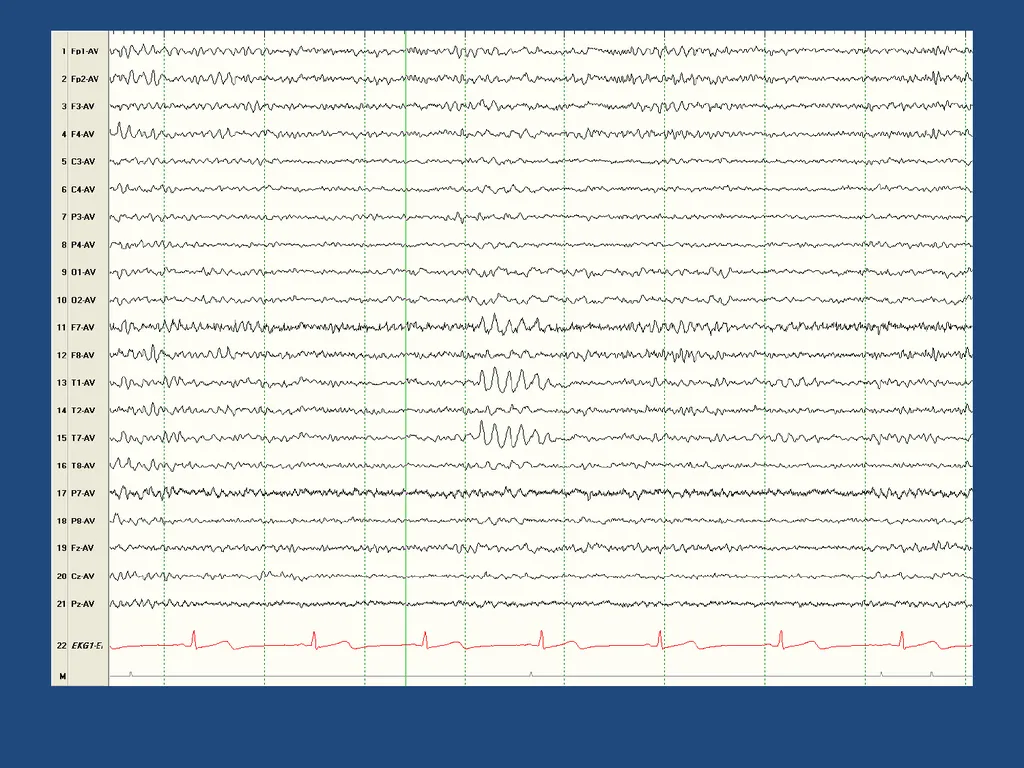Select channel label 8 P4-AV
Viewport: 1024px width, 768px height.
[x=78, y=245]
